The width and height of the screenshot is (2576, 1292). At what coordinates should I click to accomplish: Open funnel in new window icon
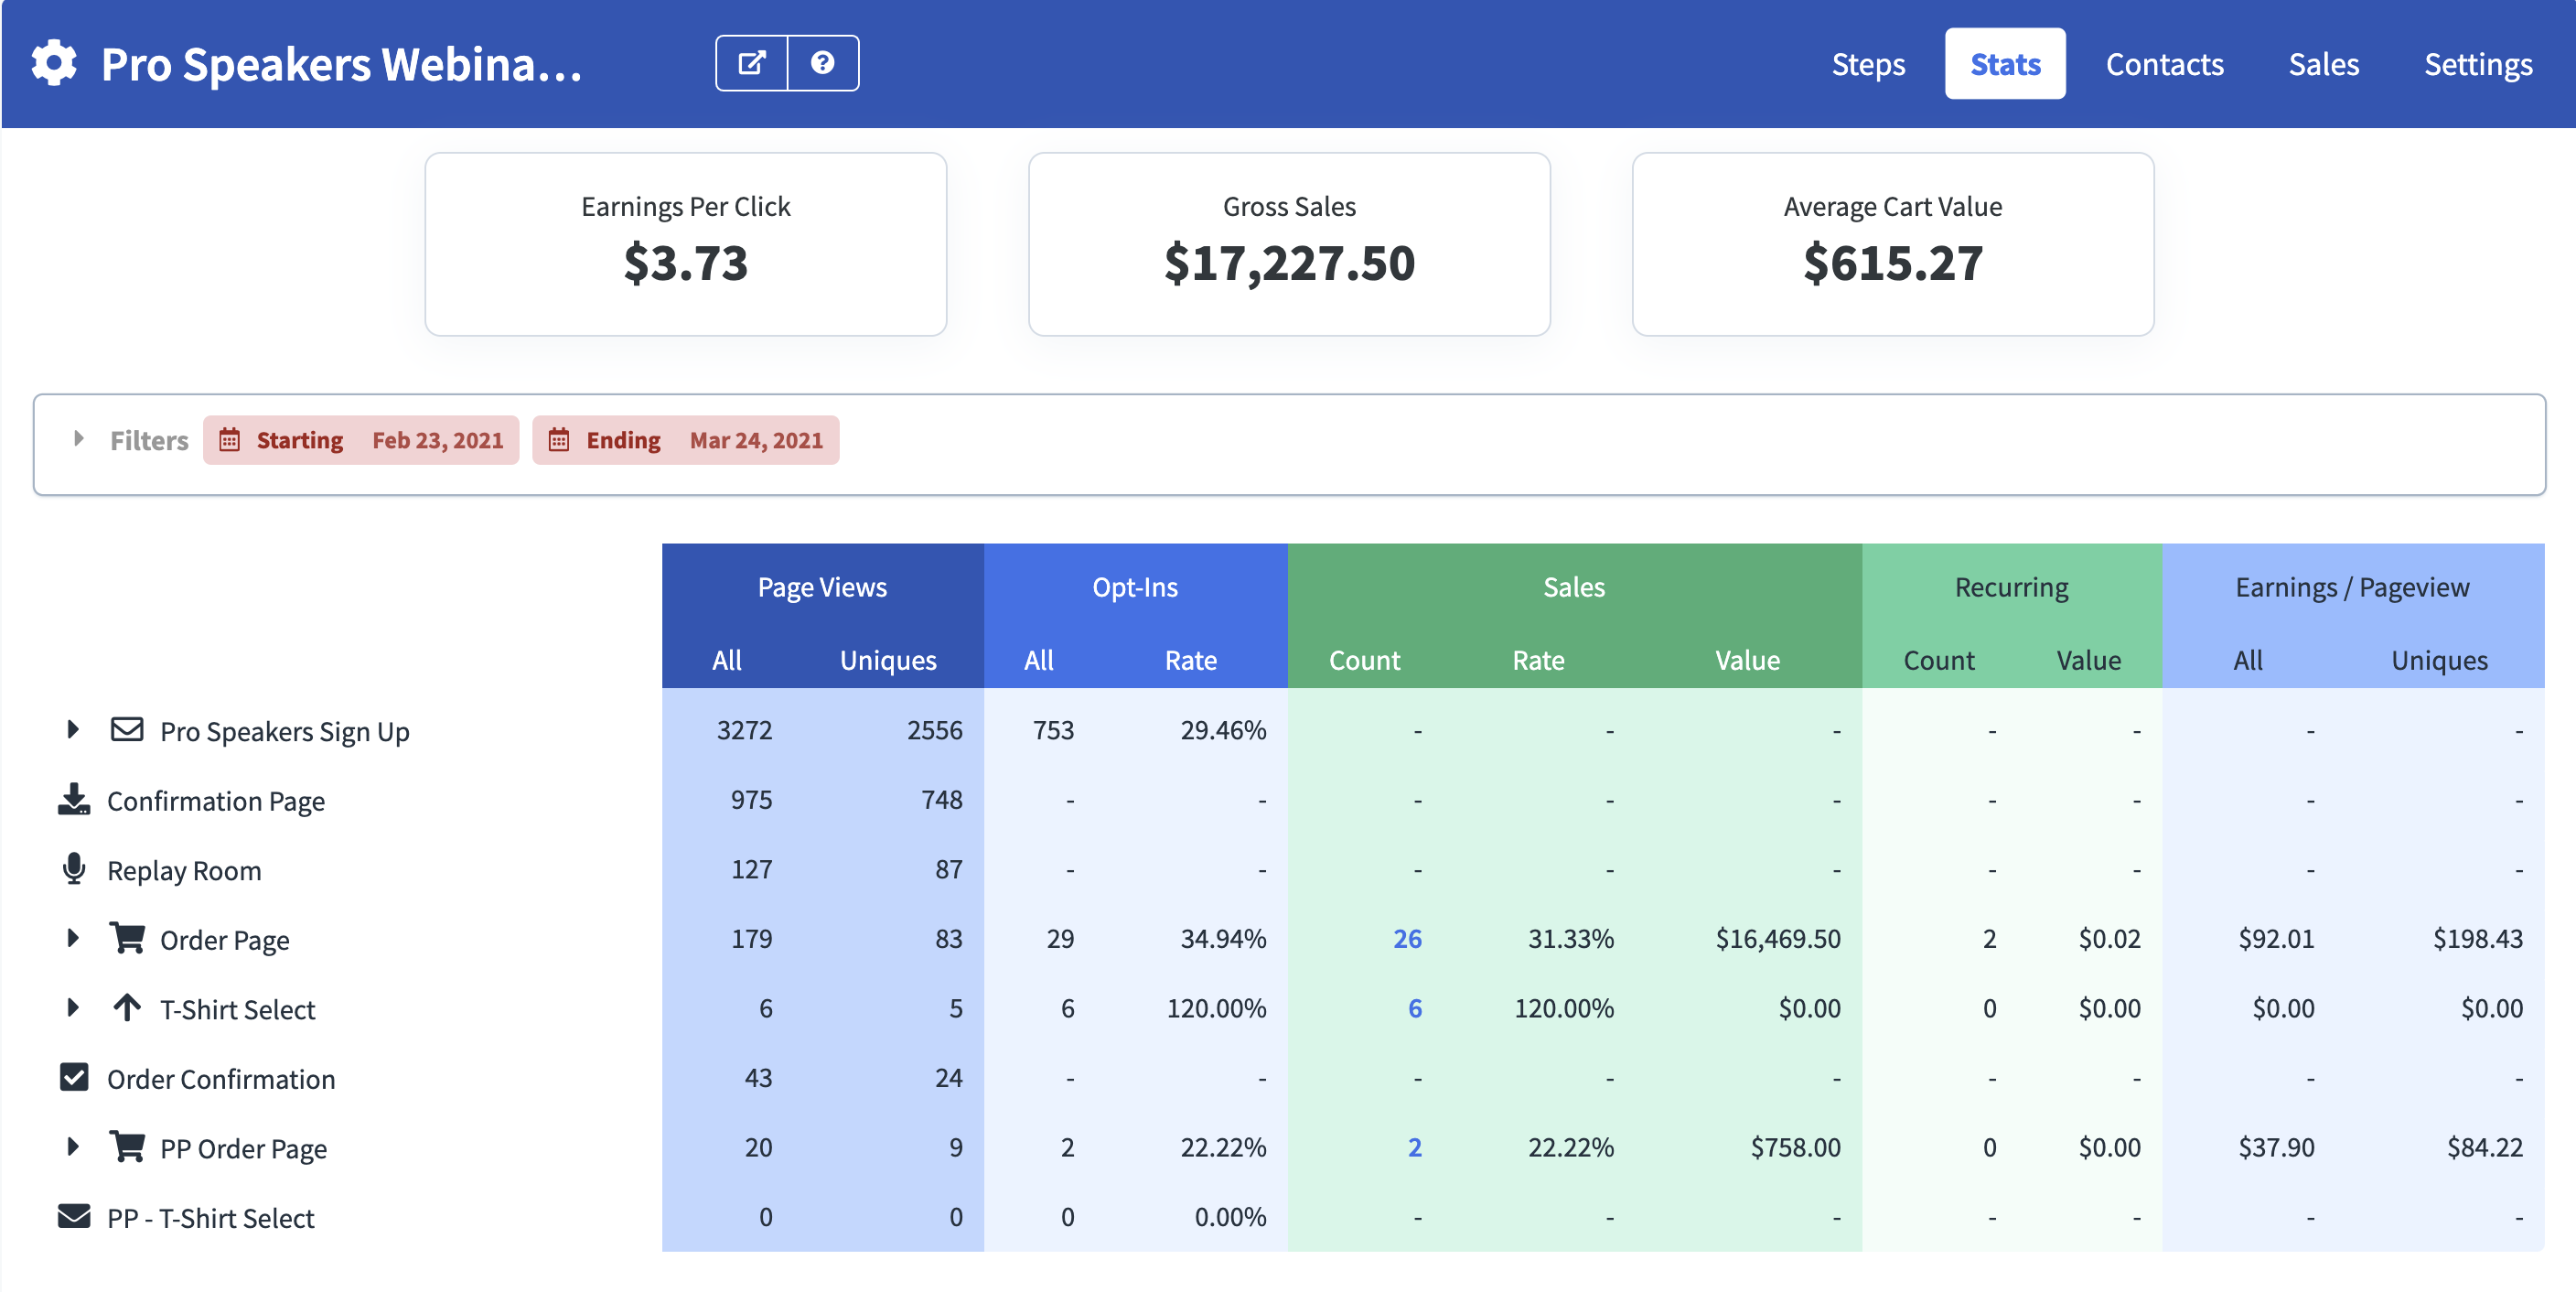point(751,63)
